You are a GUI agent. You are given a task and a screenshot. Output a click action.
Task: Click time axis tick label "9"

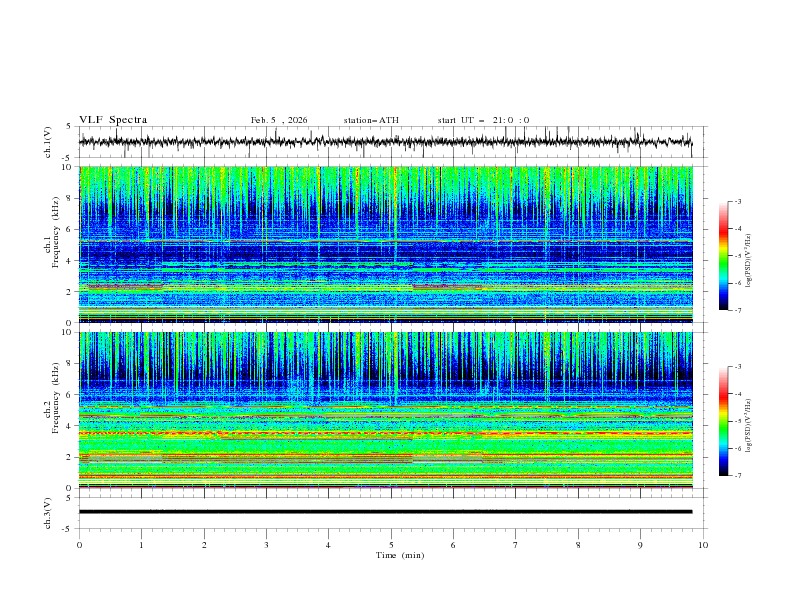[640, 545]
